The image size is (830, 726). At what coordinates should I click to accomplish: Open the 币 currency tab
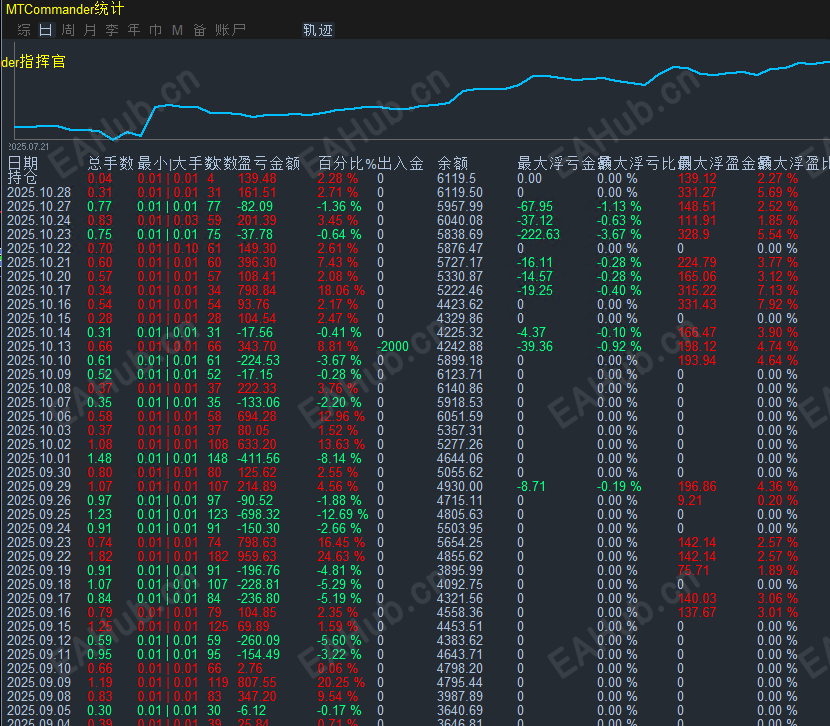[155, 30]
